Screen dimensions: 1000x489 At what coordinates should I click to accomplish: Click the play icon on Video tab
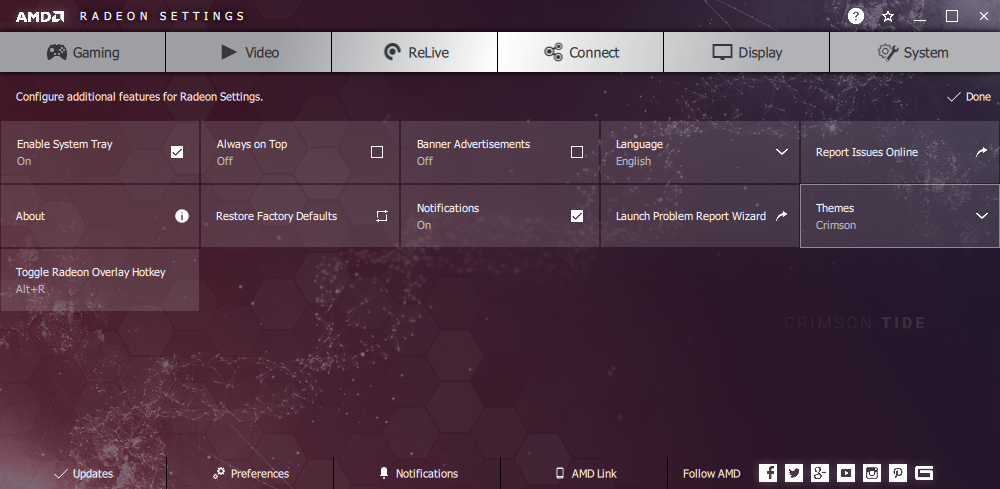229,52
